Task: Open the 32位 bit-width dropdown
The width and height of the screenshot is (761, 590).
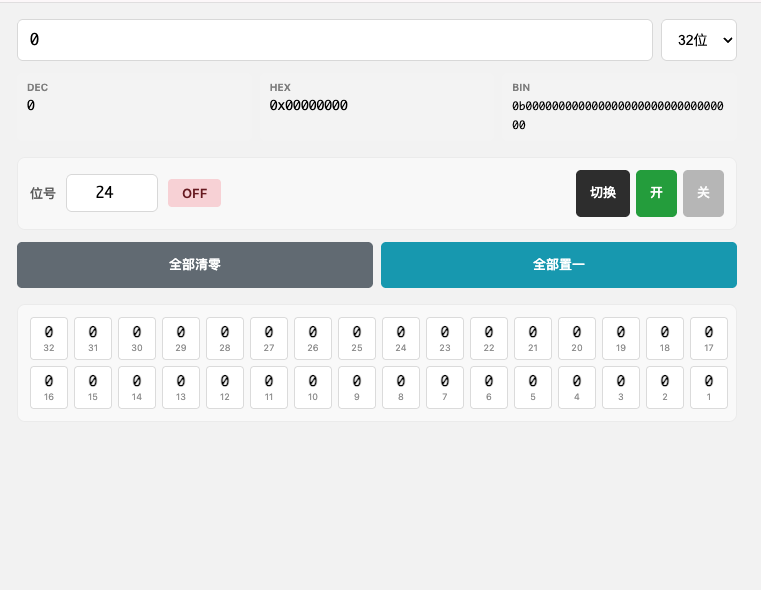Action: [x=699, y=40]
